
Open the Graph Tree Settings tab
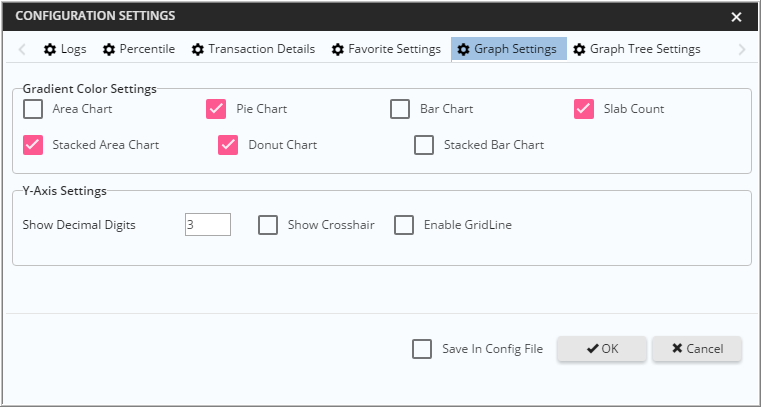point(637,49)
